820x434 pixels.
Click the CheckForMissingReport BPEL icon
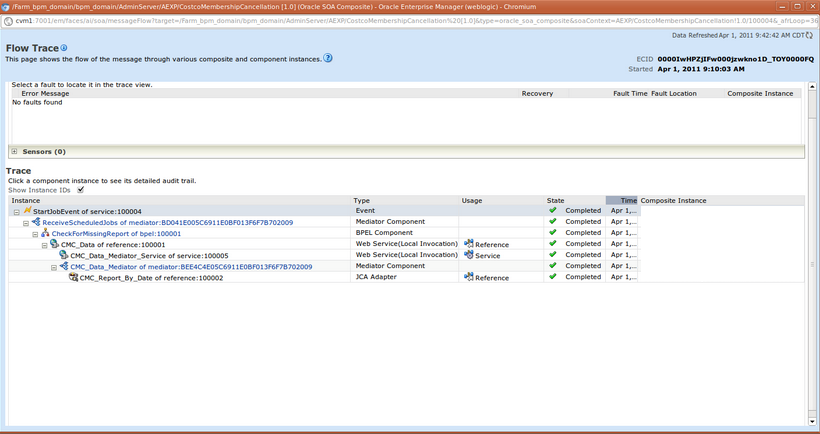click(x=45, y=233)
